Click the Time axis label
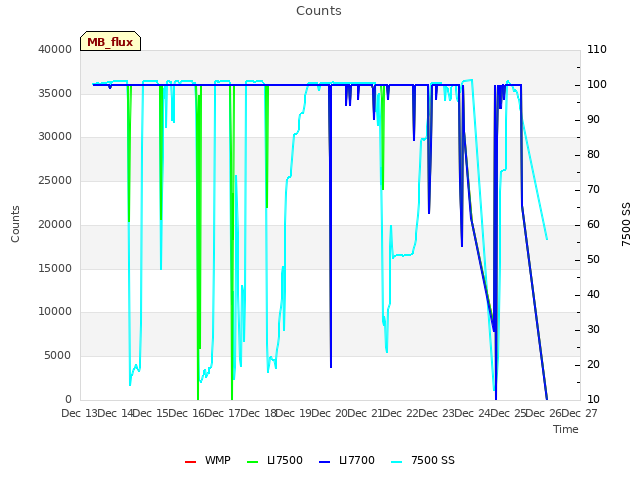The width and height of the screenshot is (640, 480). point(566,429)
